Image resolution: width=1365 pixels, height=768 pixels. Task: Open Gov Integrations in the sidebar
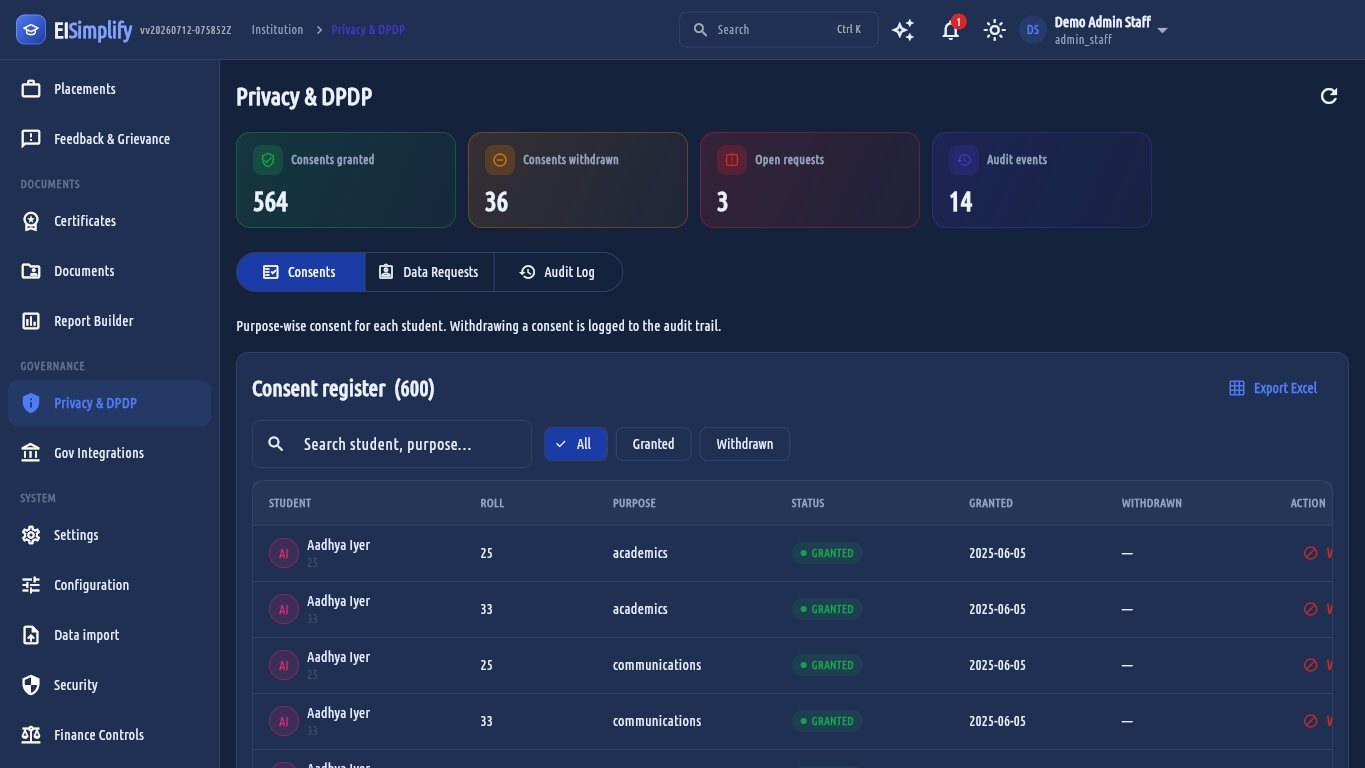(110, 453)
